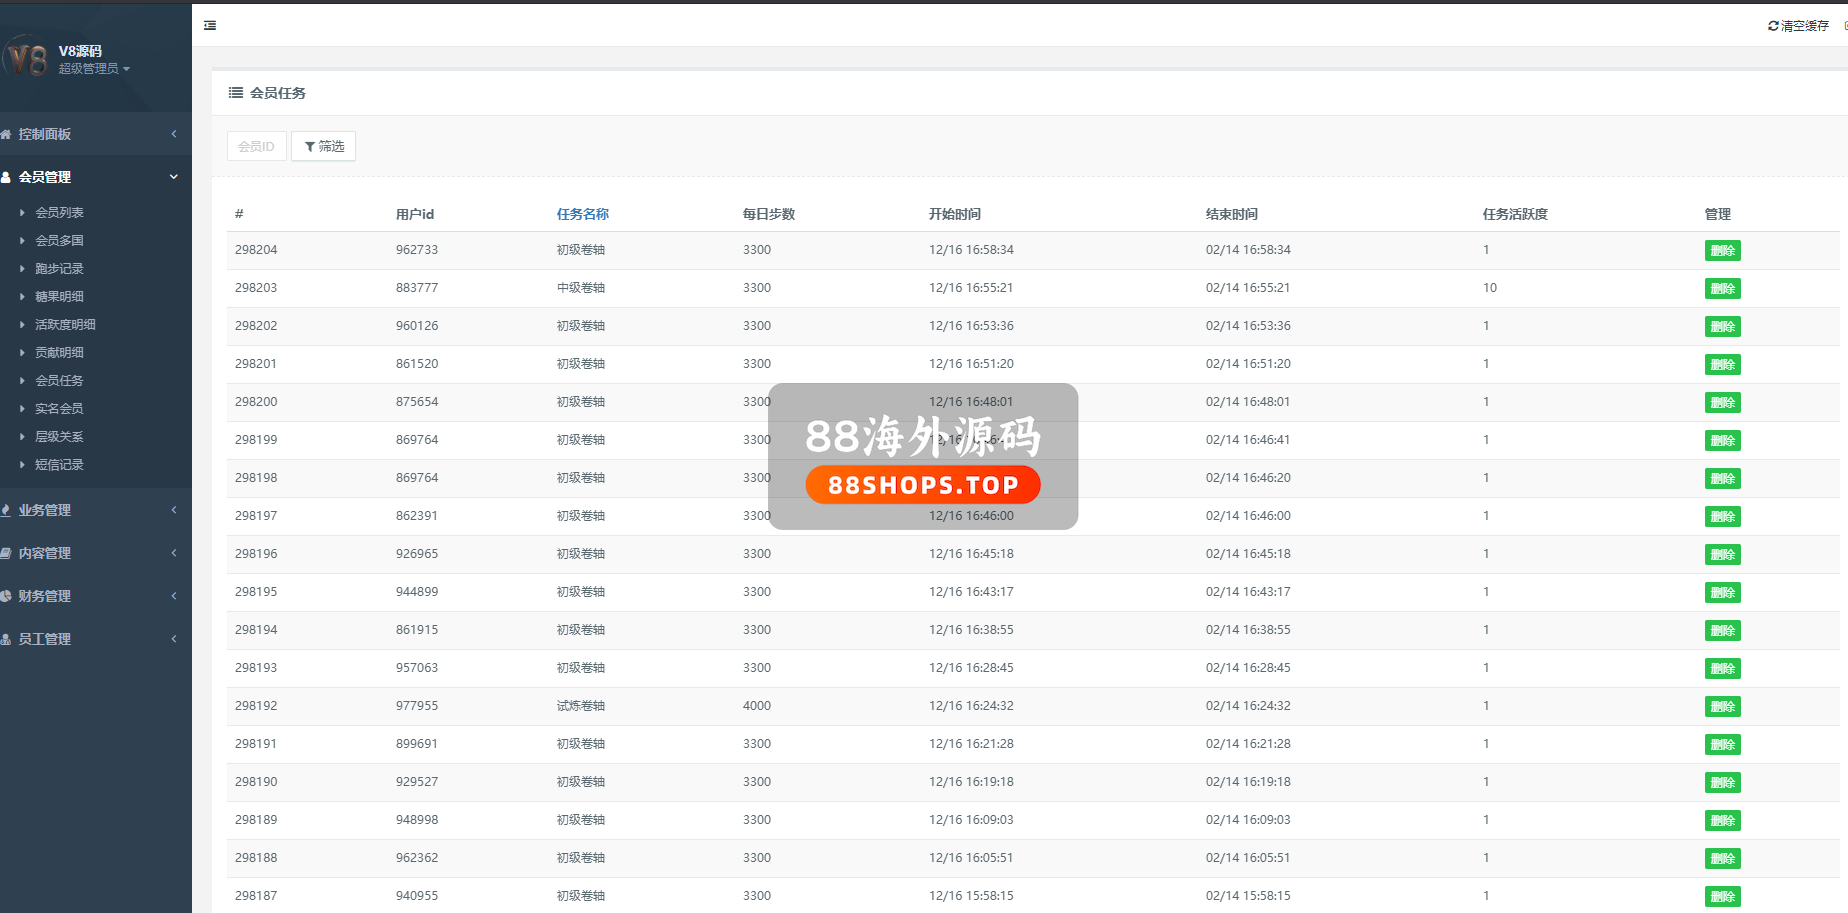
Task: Click the V8 logo avatar
Action: [27, 59]
